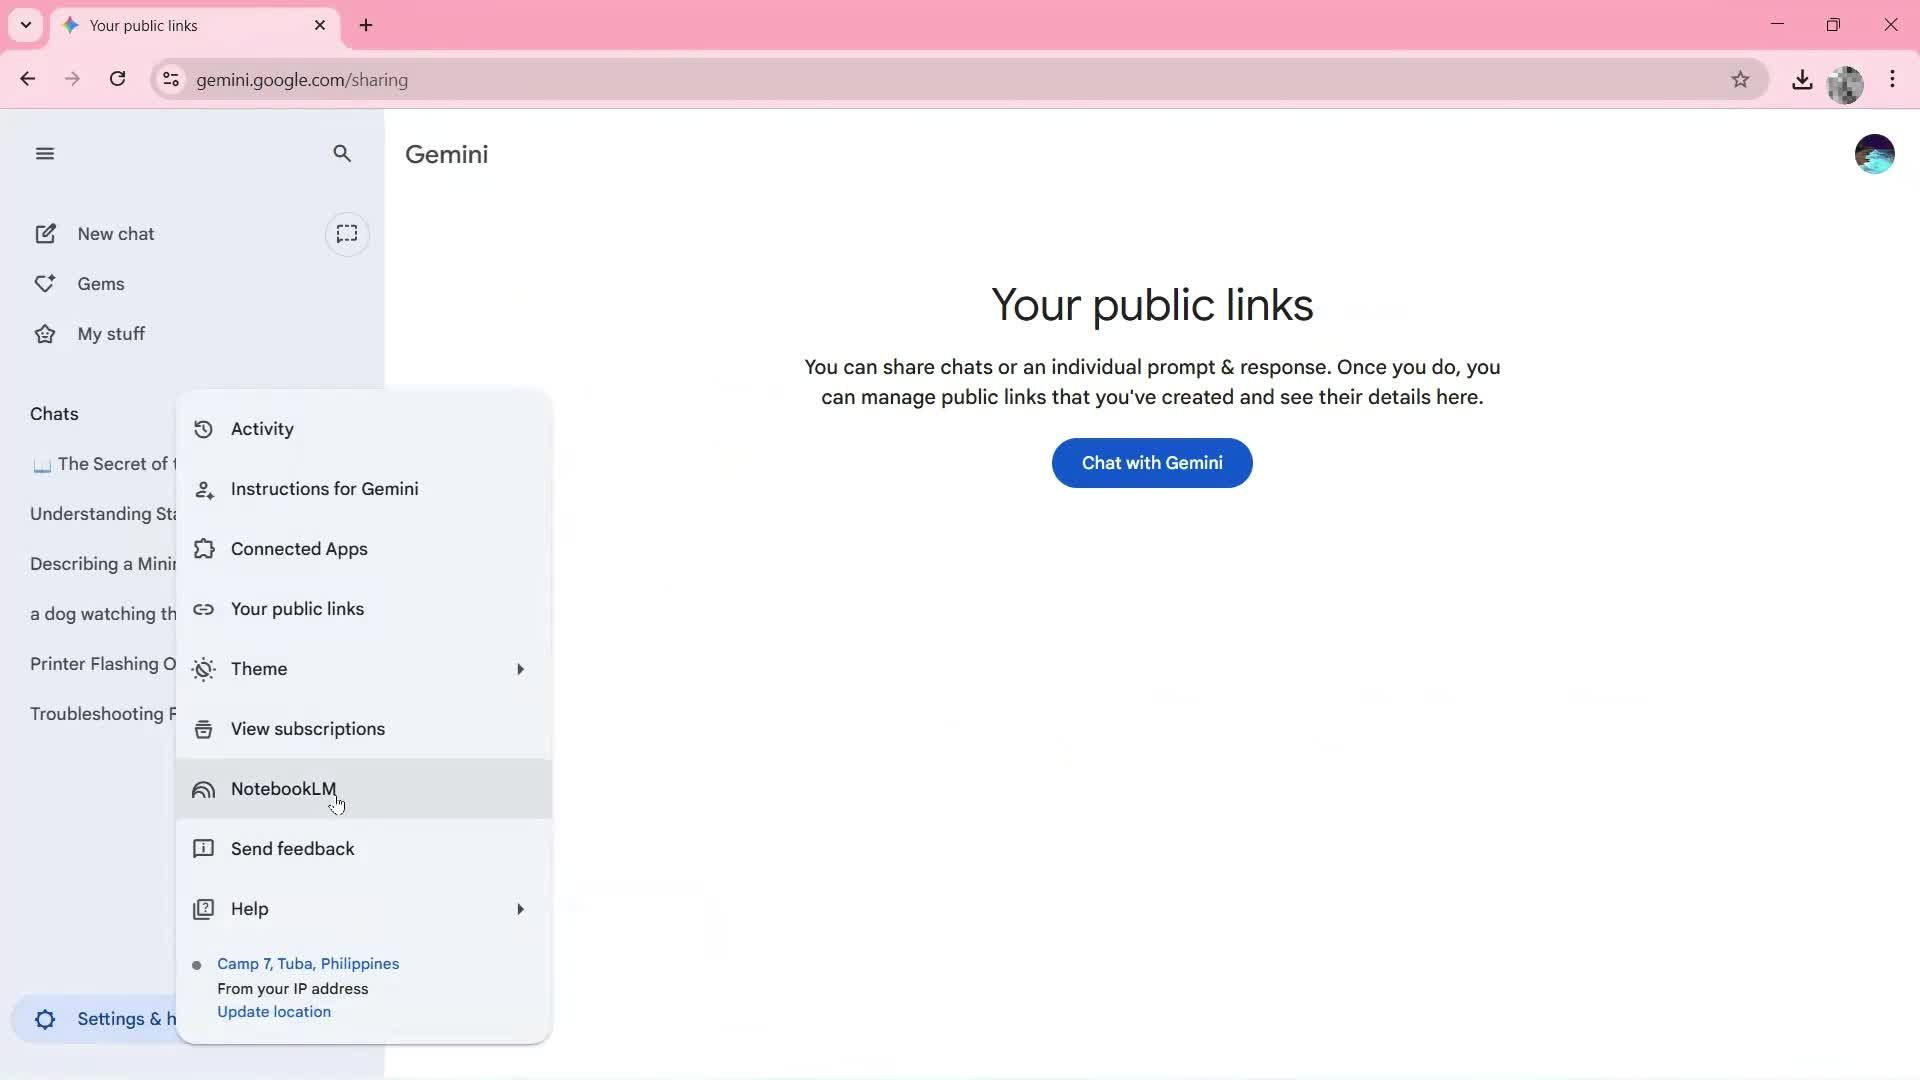Click the Update location link

coord(274,1011)
